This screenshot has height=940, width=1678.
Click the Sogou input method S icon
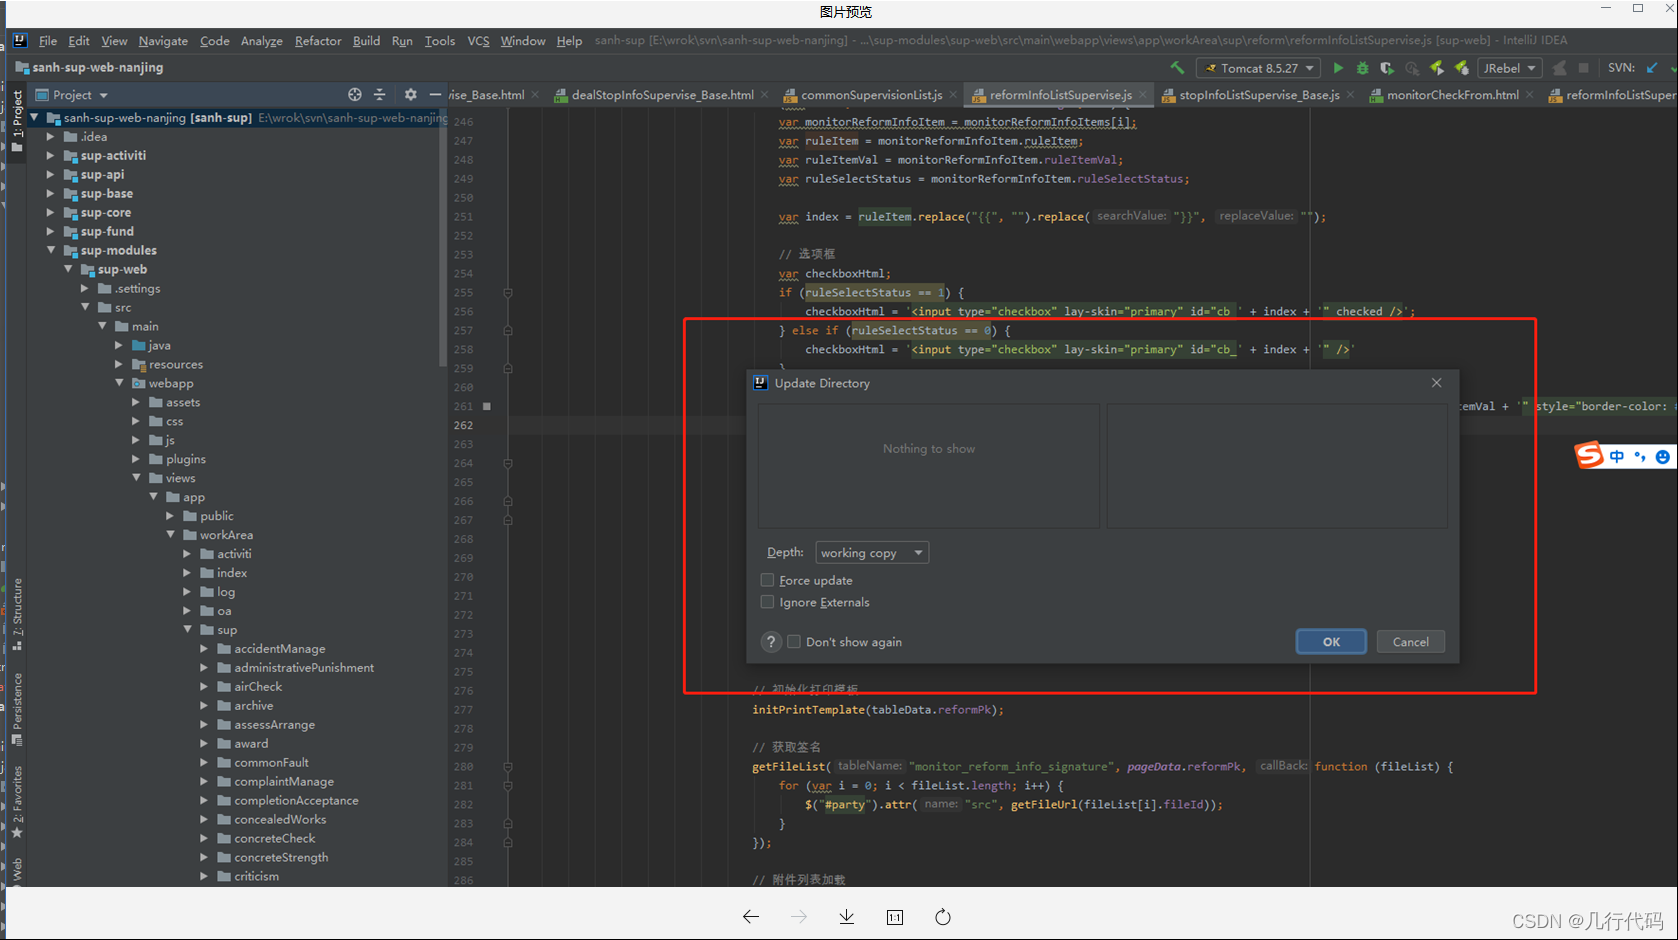[1589, 456]
